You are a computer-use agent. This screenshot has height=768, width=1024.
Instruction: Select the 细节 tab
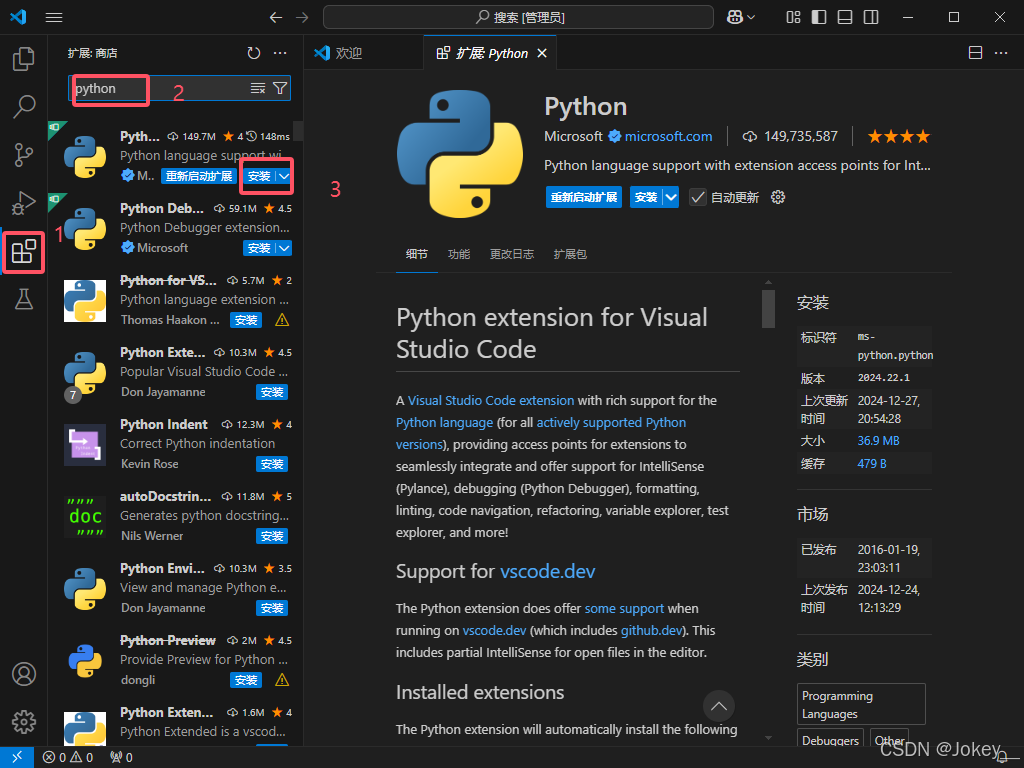(x=417, y=254)
